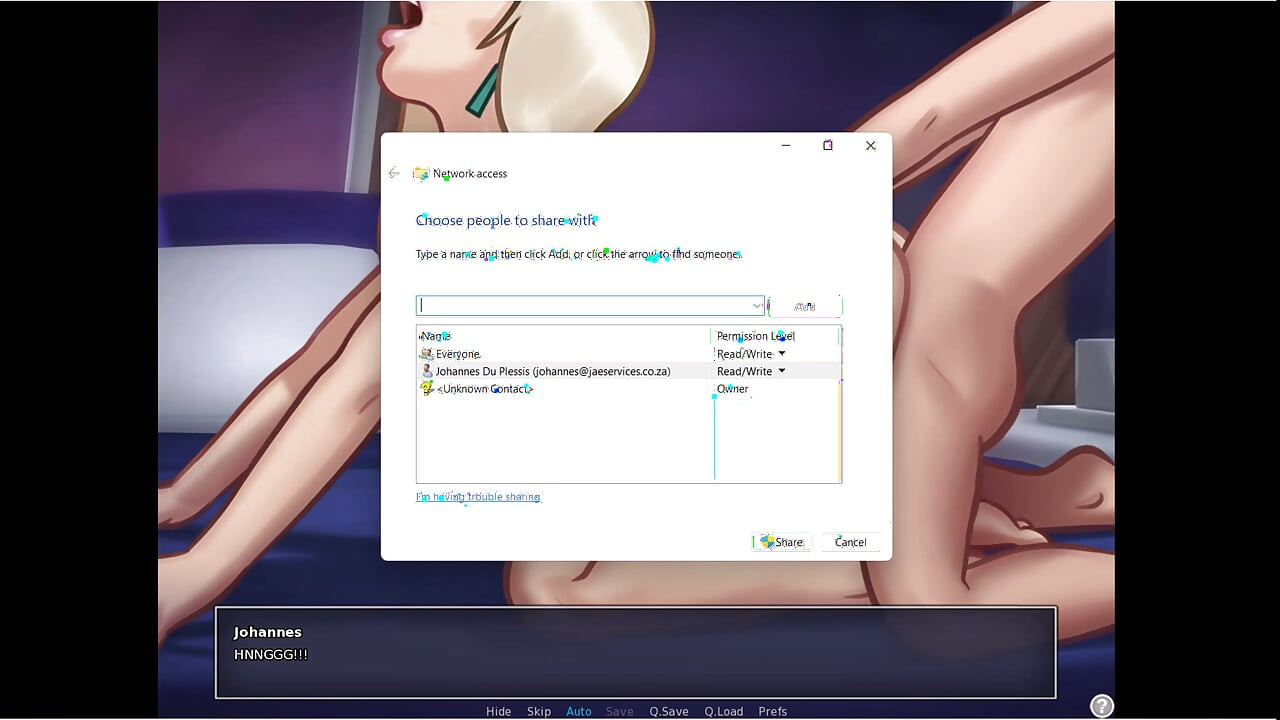Toggle Auto mode in the game menu

579,711
